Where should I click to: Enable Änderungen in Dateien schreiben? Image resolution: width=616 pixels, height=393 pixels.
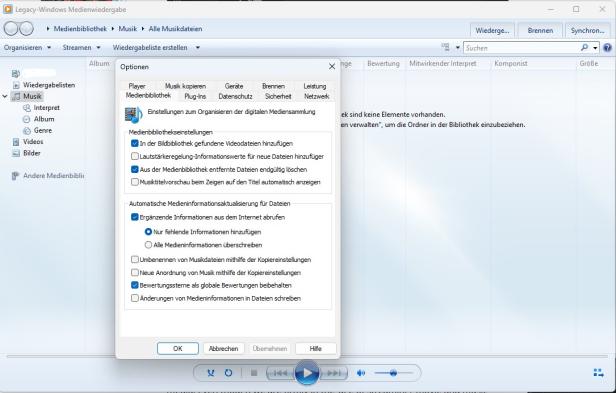point(135,298)
